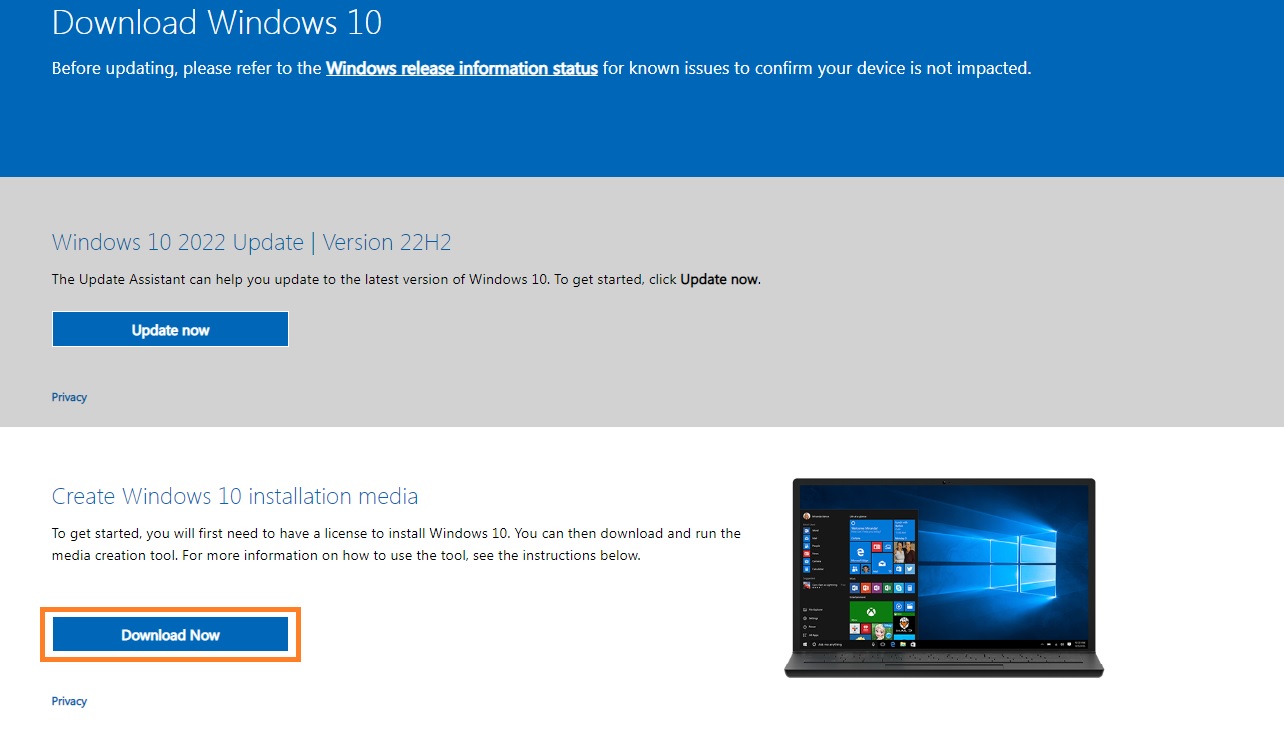Click Create Windows 10 installation media heading
Screen dimensions: 1284x733
235,496
